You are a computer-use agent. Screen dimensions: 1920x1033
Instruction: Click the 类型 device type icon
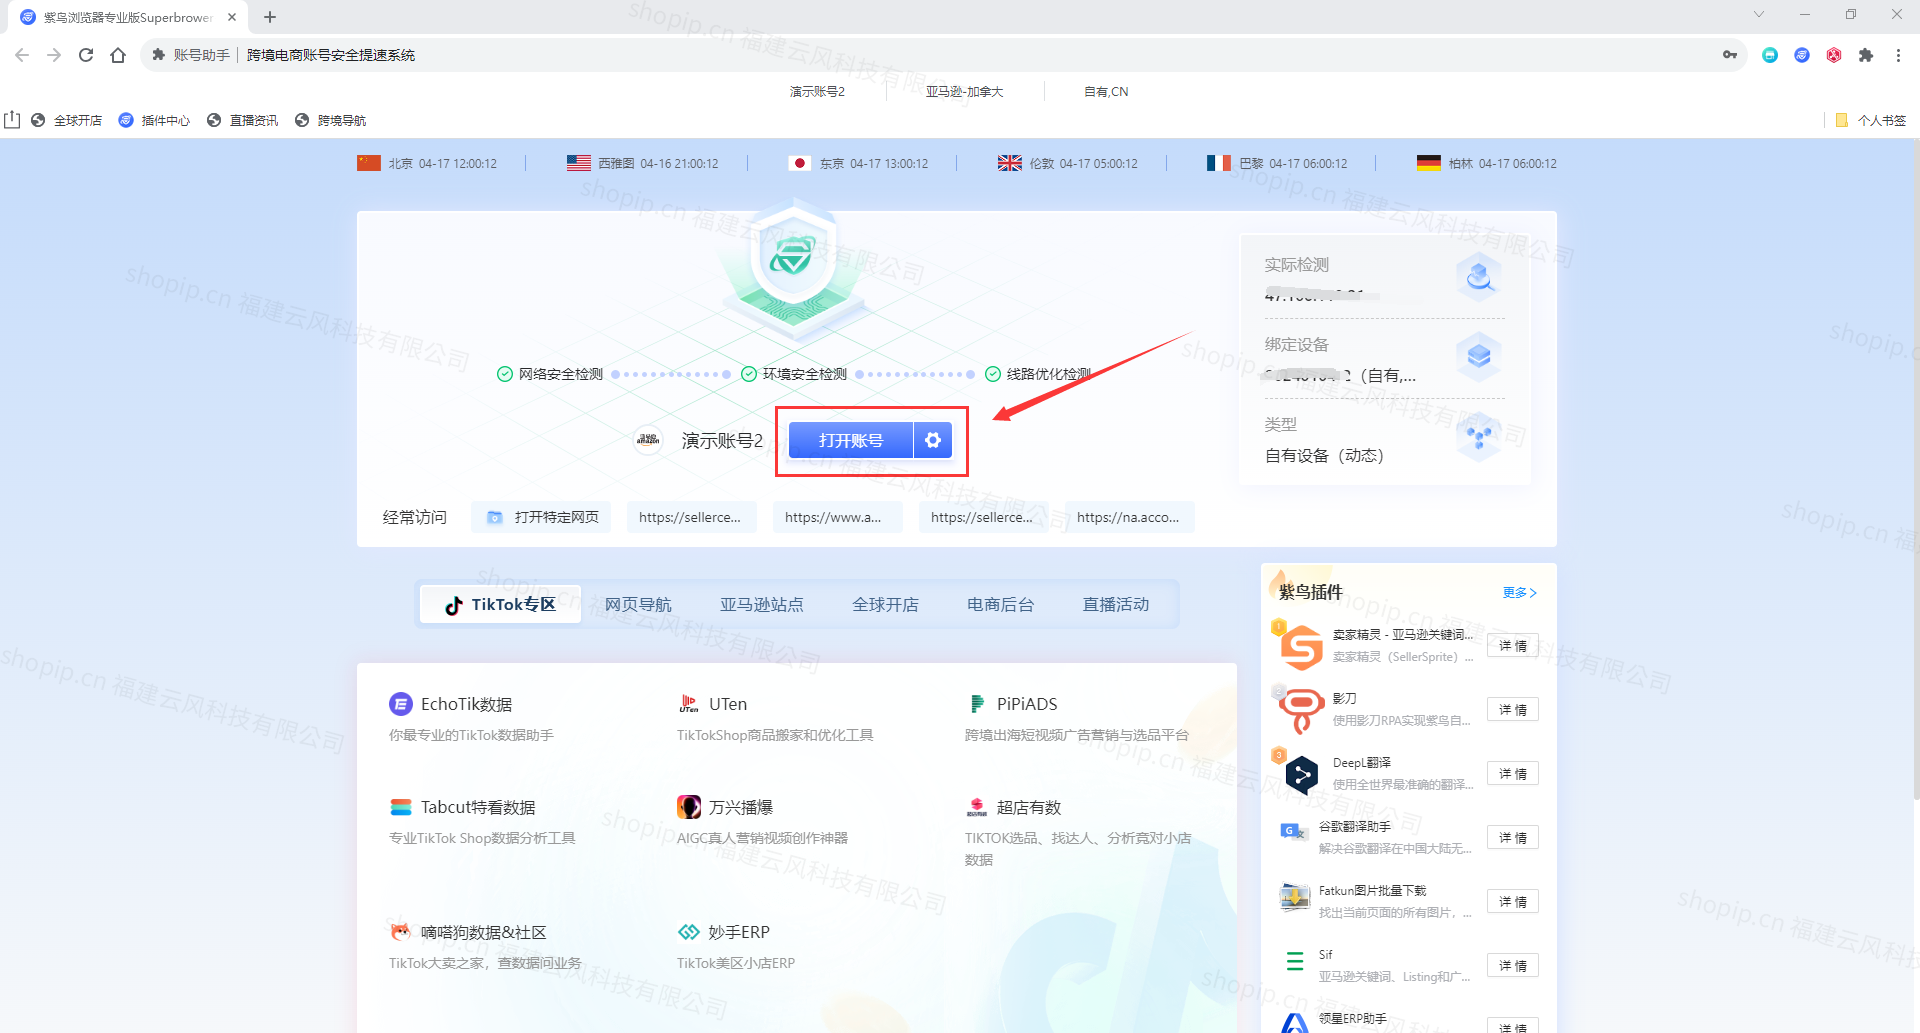click(1479, 436)
